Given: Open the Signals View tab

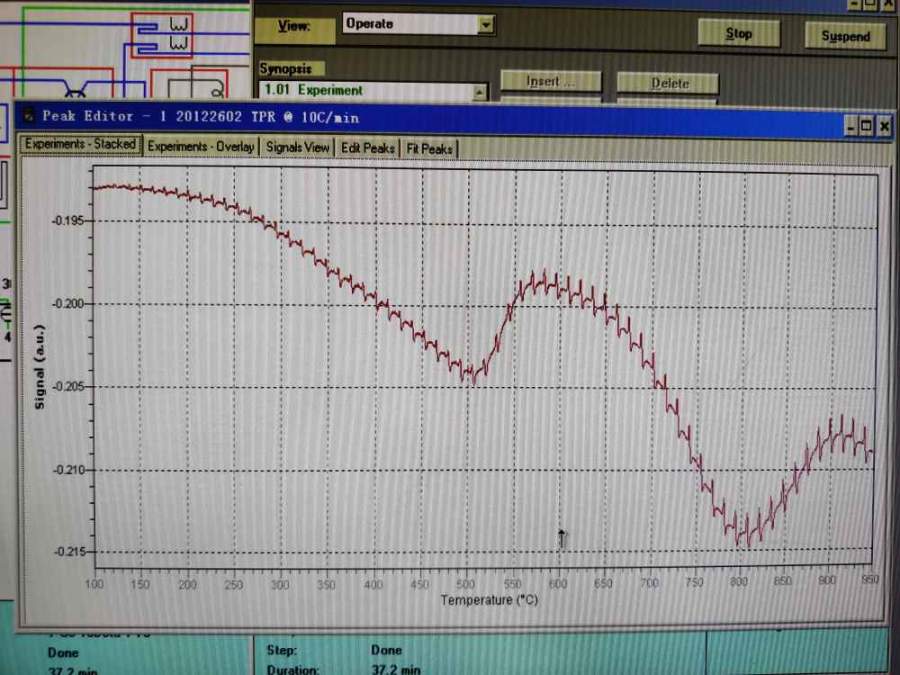Looking at the screenshot, I should 298,148.
